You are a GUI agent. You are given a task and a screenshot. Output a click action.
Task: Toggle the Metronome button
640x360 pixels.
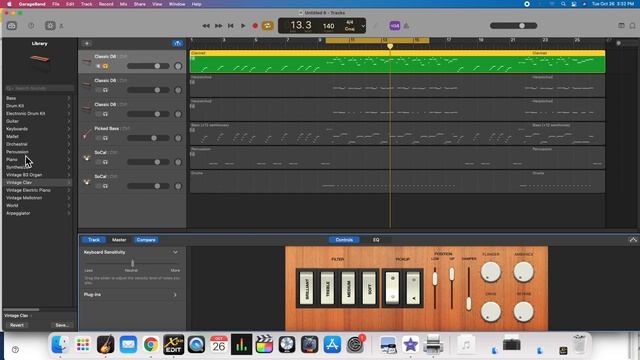tap(407, 26)
